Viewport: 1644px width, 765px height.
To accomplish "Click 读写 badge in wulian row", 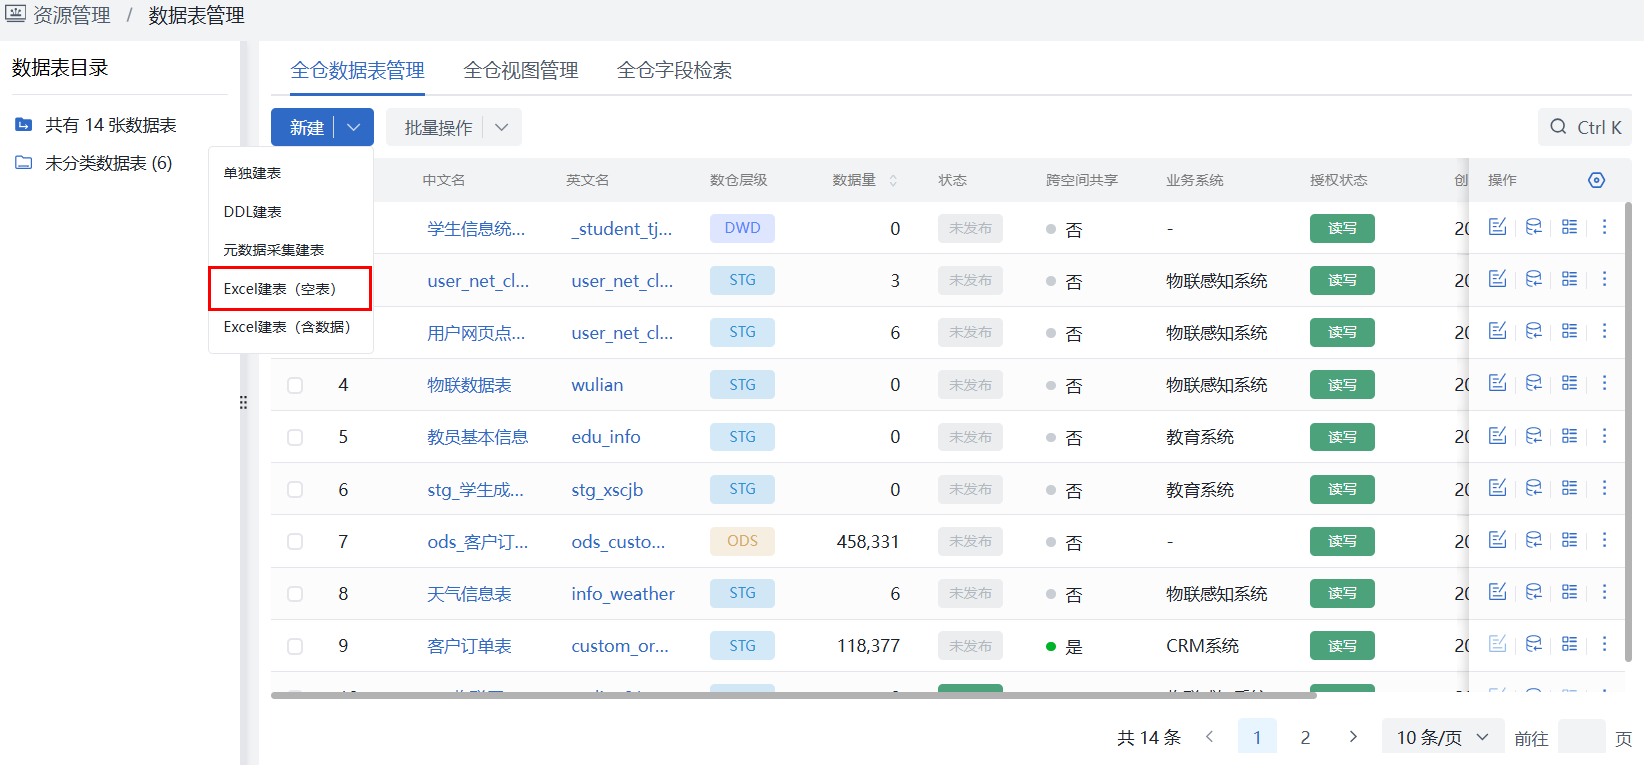I will [x=1342, y=385].
